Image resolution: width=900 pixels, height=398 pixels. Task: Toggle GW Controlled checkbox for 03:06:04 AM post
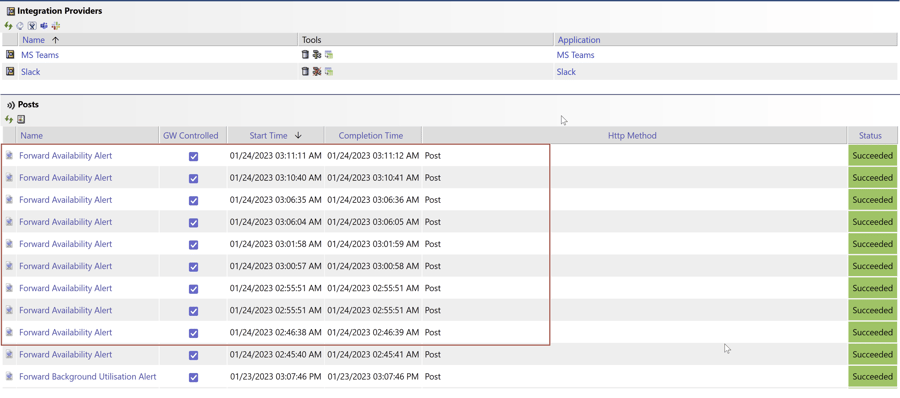(x=193, y=223)
